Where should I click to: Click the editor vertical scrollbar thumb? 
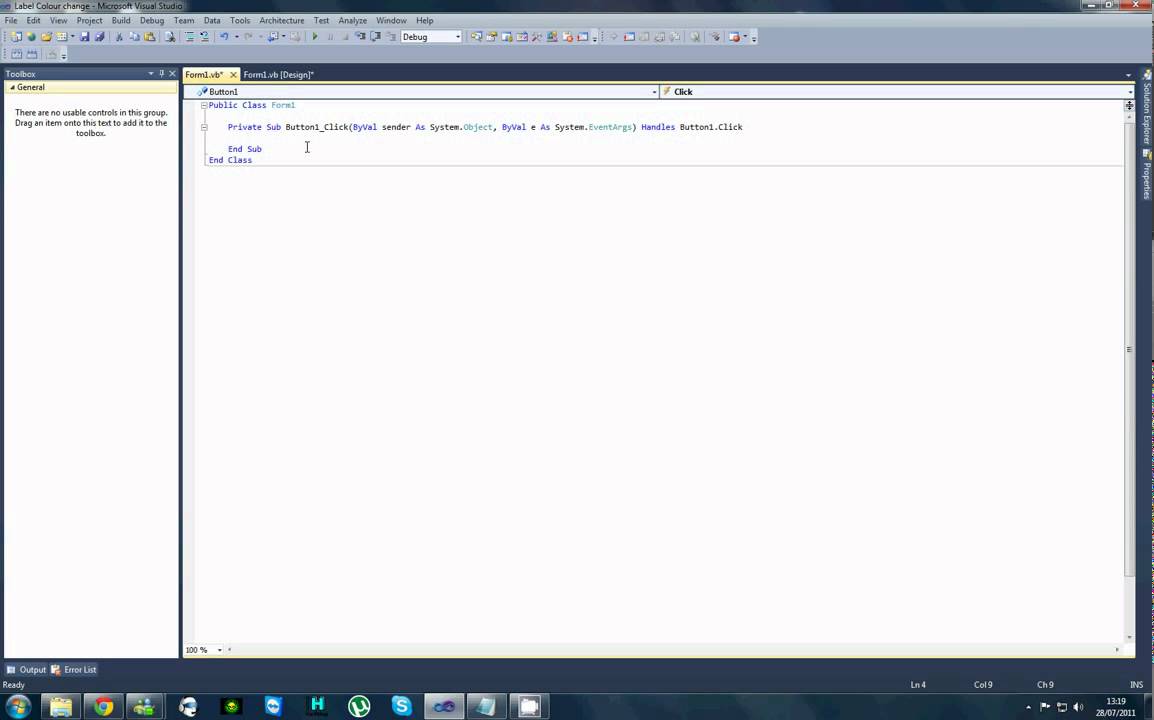(x=1129, y=349)
